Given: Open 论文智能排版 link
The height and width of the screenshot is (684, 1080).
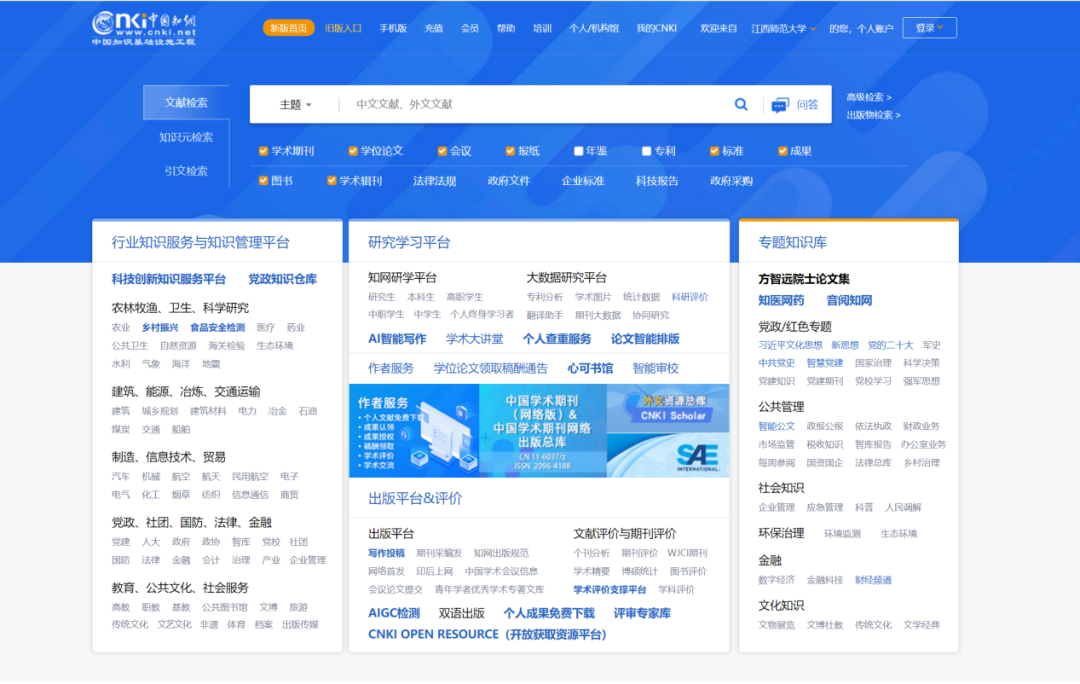Looking at the screenshot, I should coord(645,339).
